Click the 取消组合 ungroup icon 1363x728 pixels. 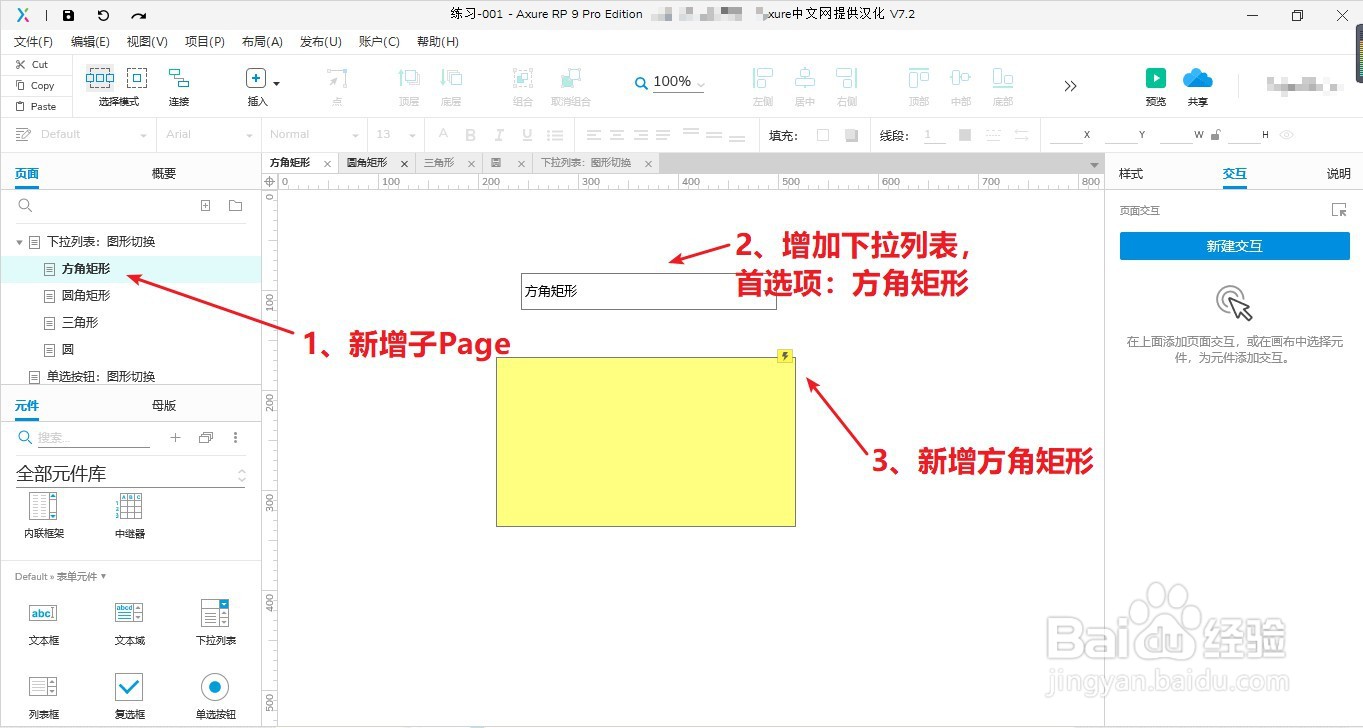571,78
